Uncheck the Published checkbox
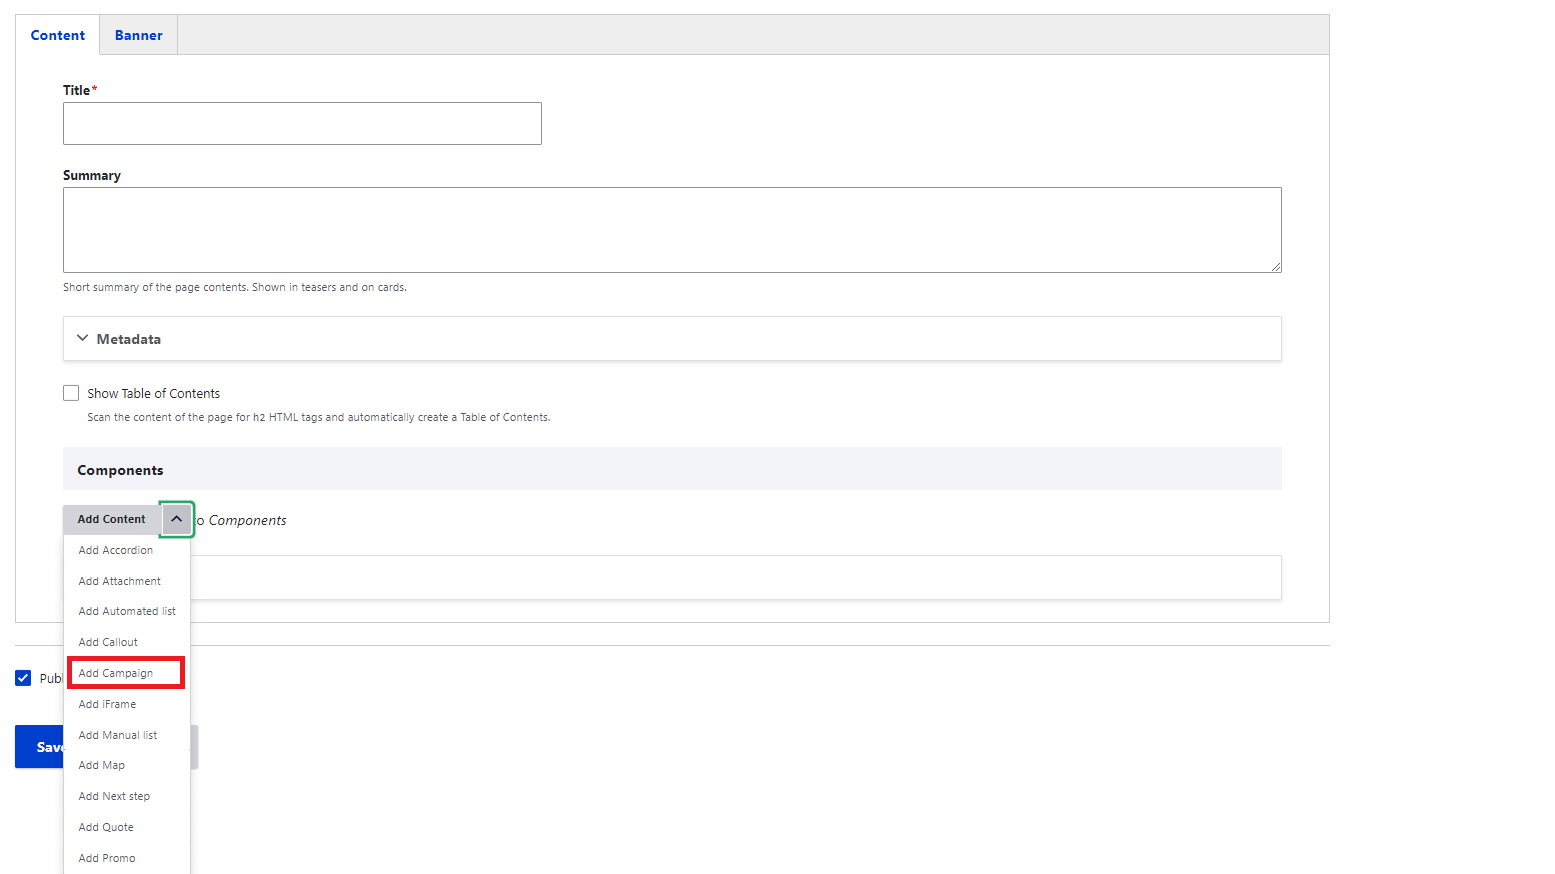Image resolution: width=1555 pixels, height=874 pixels. click(23, 678)
